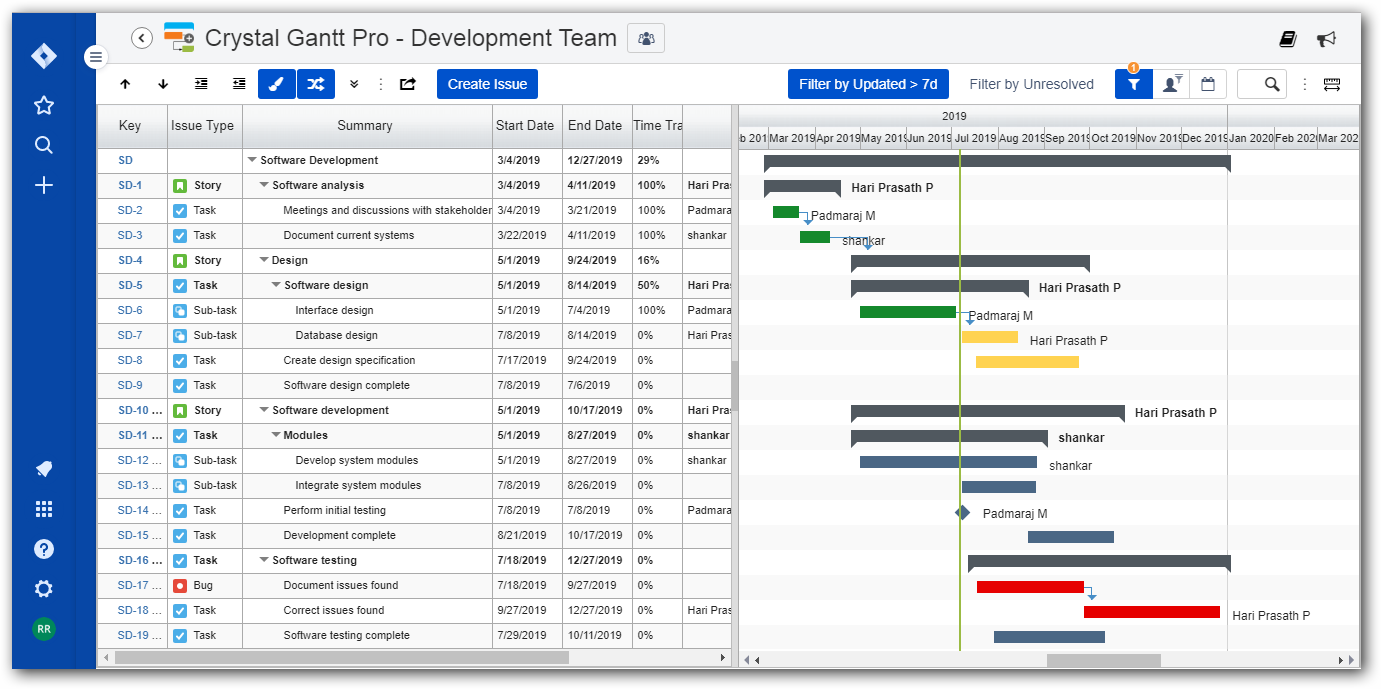Viewport: 1381px width, 689px height.
Task: Open the rocket releases icon in sidebar
Action: click(44, 469)
